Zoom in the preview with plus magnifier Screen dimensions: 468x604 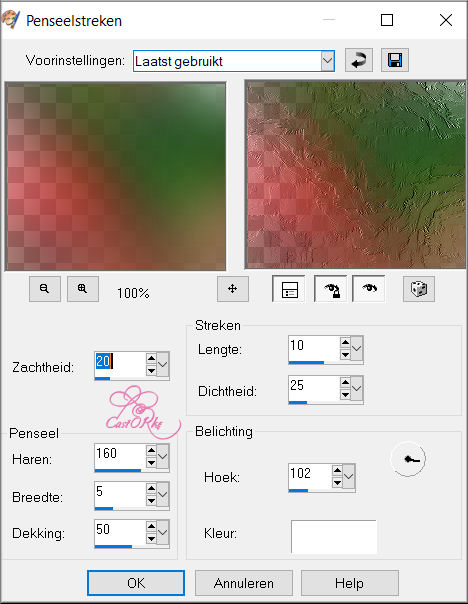coord(83,289)
